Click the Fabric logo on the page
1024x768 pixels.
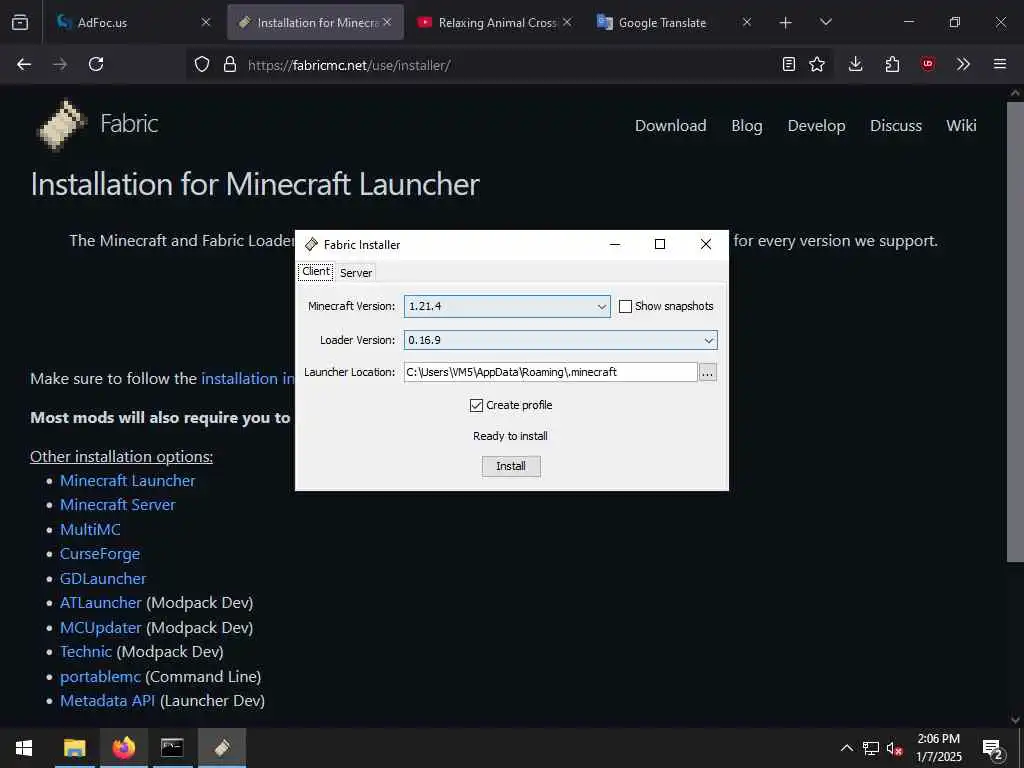(62, 124)
